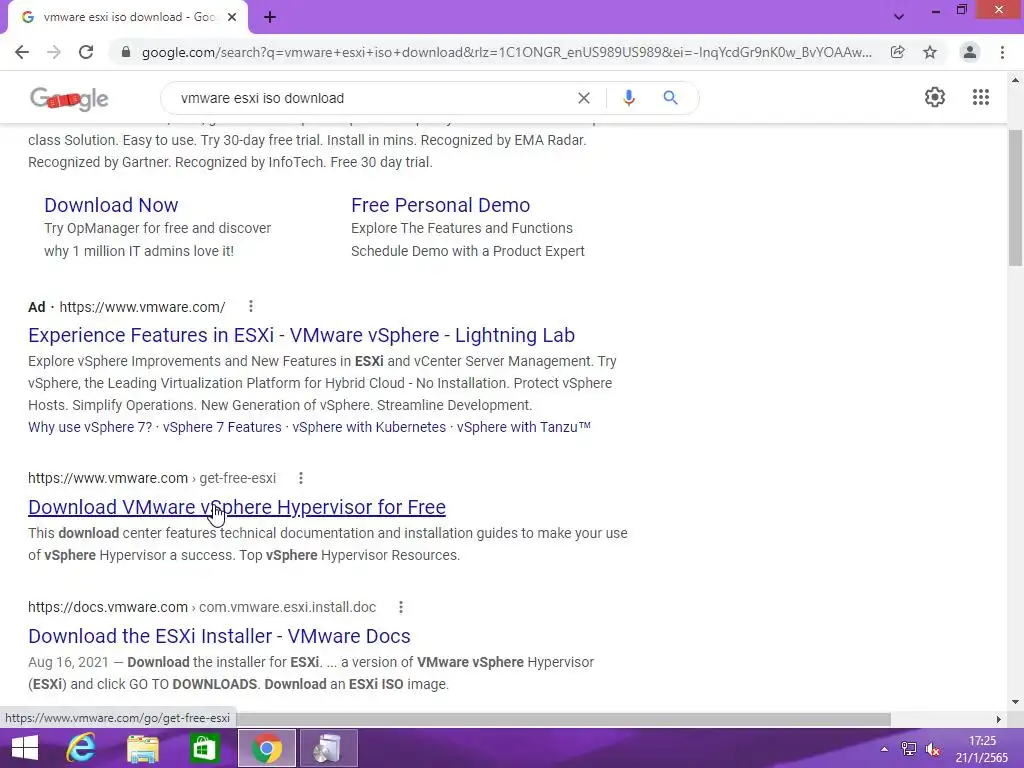Click the horizontal scrollbar right arrow
Screen dimensions: 1024x768
click(998, 719)
